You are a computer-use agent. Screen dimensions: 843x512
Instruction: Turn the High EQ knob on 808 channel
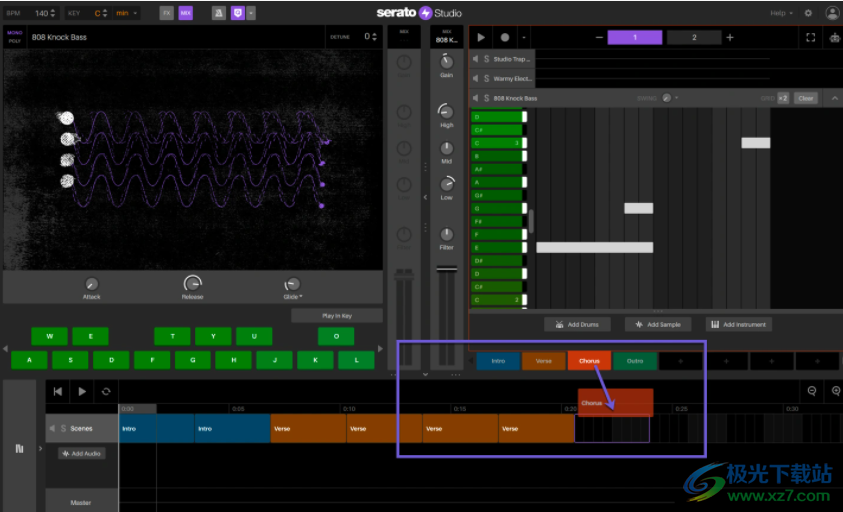click(x=446, y=111)
